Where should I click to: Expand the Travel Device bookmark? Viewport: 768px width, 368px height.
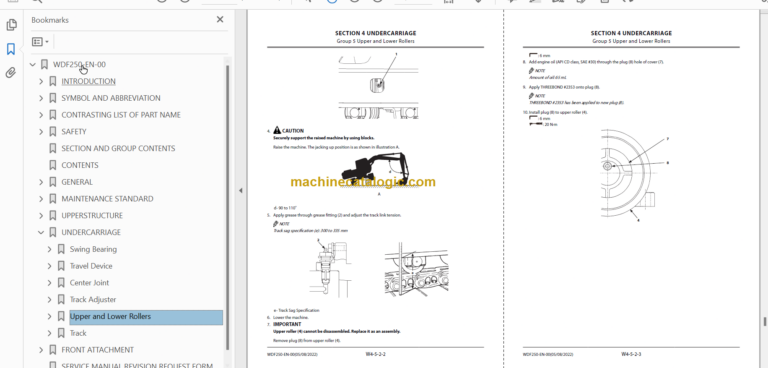click(49, 266)
